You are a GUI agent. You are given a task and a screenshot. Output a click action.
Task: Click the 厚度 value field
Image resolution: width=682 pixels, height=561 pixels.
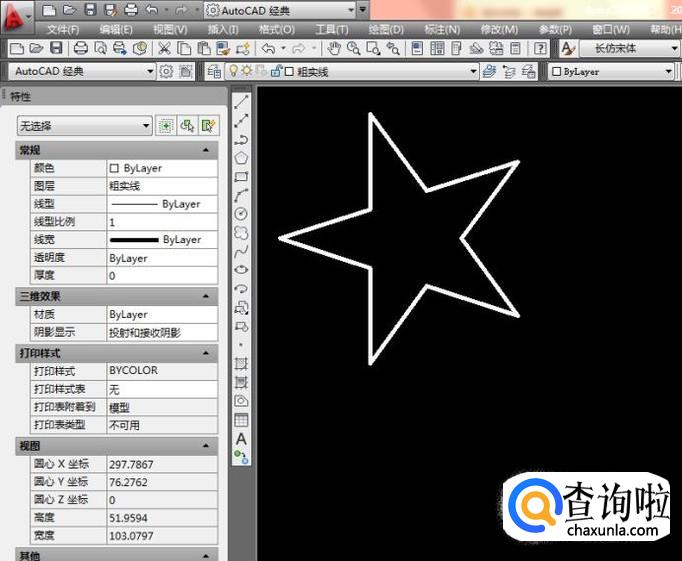[162, 275]
